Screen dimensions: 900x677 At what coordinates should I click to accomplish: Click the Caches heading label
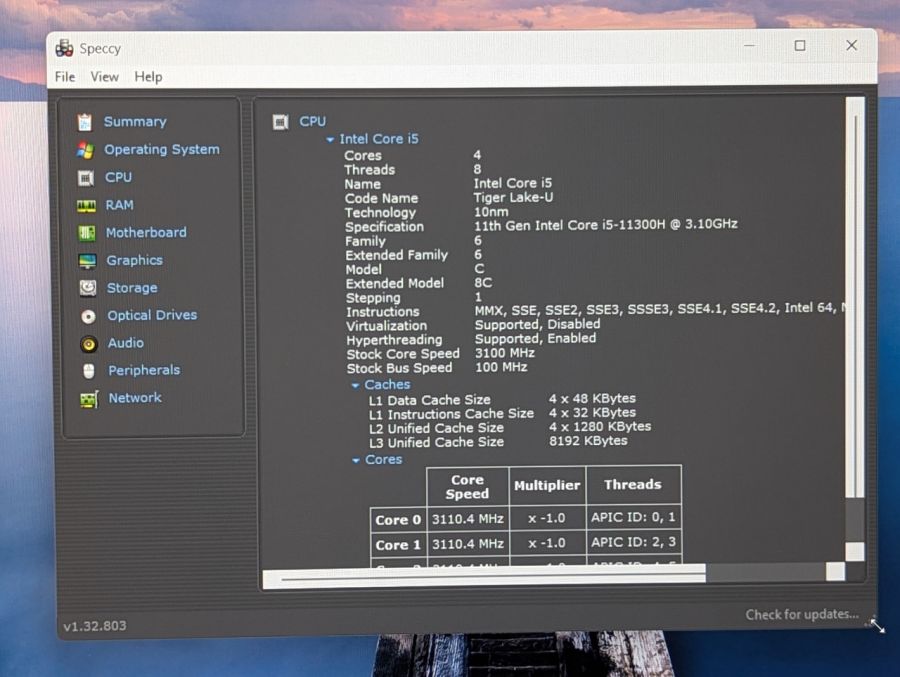coord(387,384)
